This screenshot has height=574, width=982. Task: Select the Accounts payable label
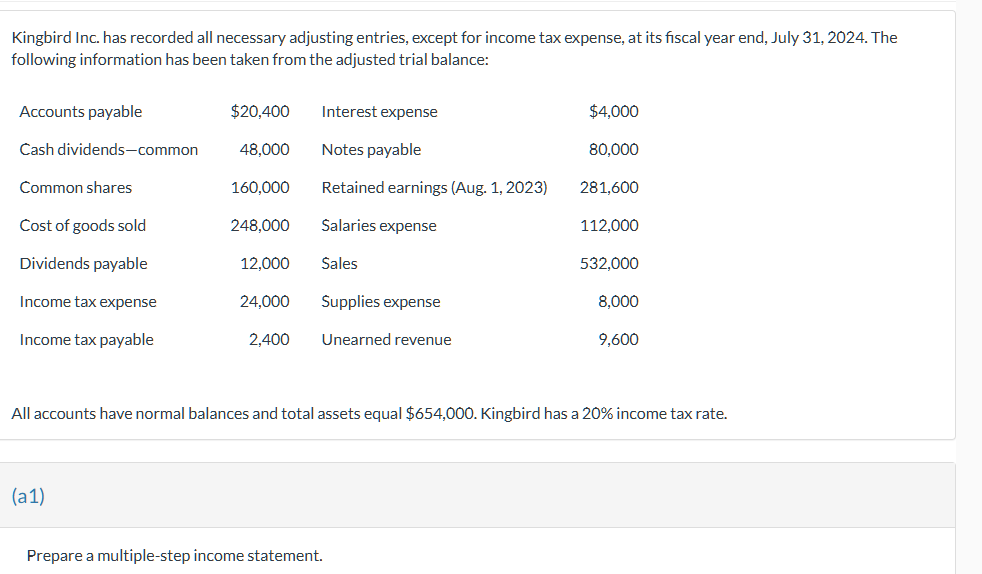click(81, 112)
